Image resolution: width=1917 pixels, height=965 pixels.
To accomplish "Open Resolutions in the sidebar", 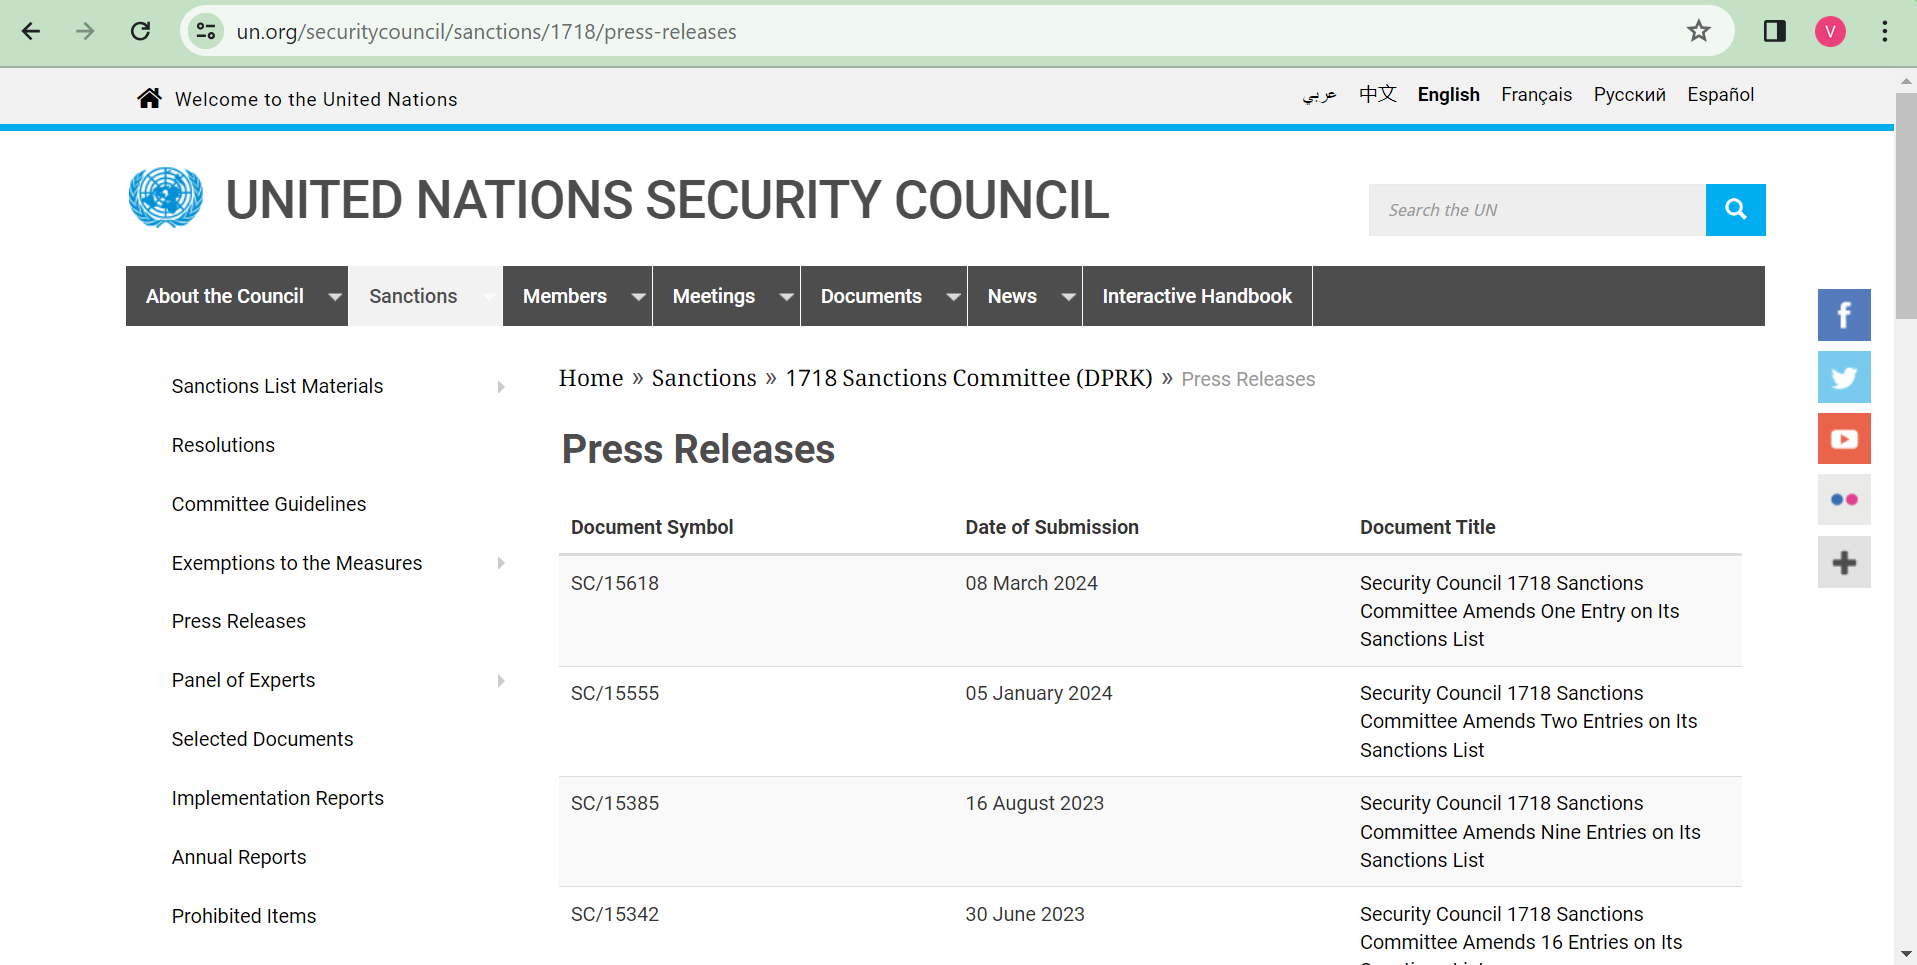I will 223,445.
